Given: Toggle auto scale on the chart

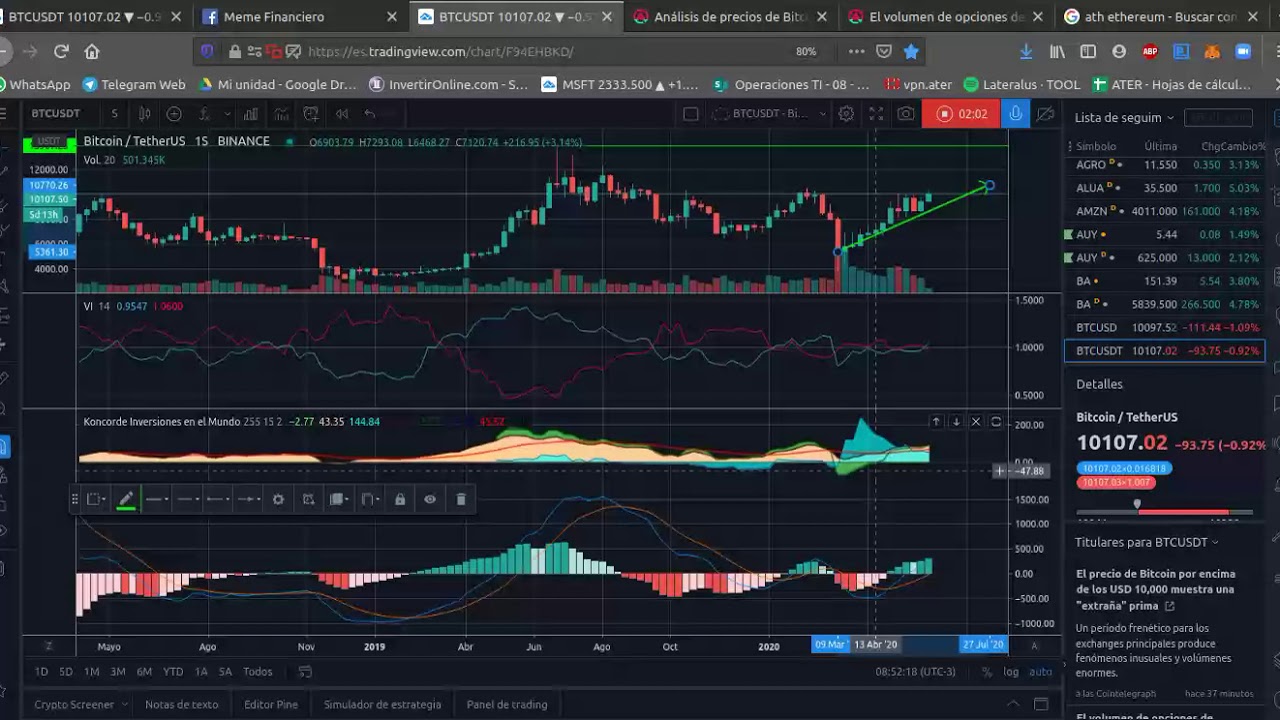Looking at the screenshot, I should (1041, 672).
